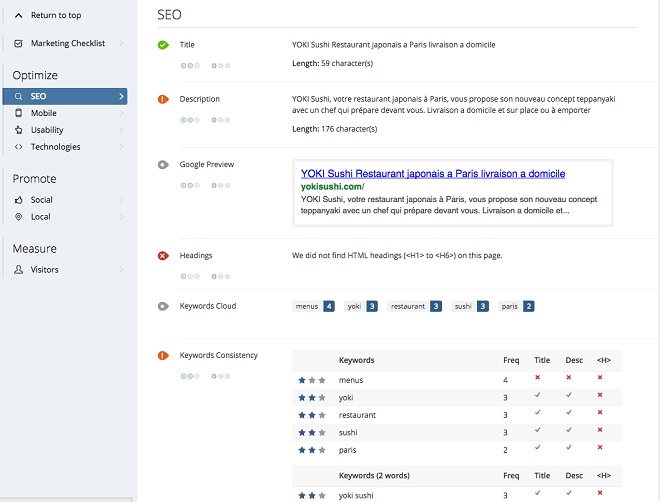660x502 pixels.
Task: Click the YOKI Sushi Google preview title link
Action: (x=433, y=173)
